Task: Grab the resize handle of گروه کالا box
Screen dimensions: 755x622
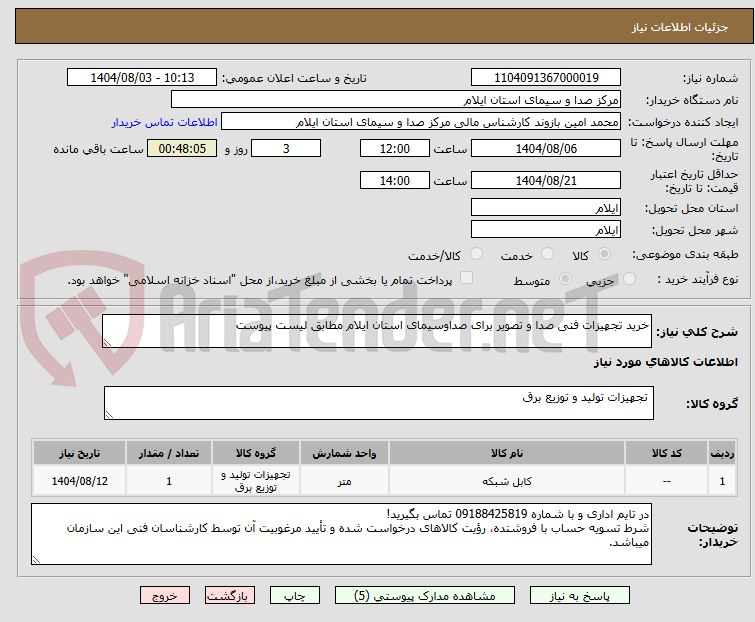Action: click(109, 415)
